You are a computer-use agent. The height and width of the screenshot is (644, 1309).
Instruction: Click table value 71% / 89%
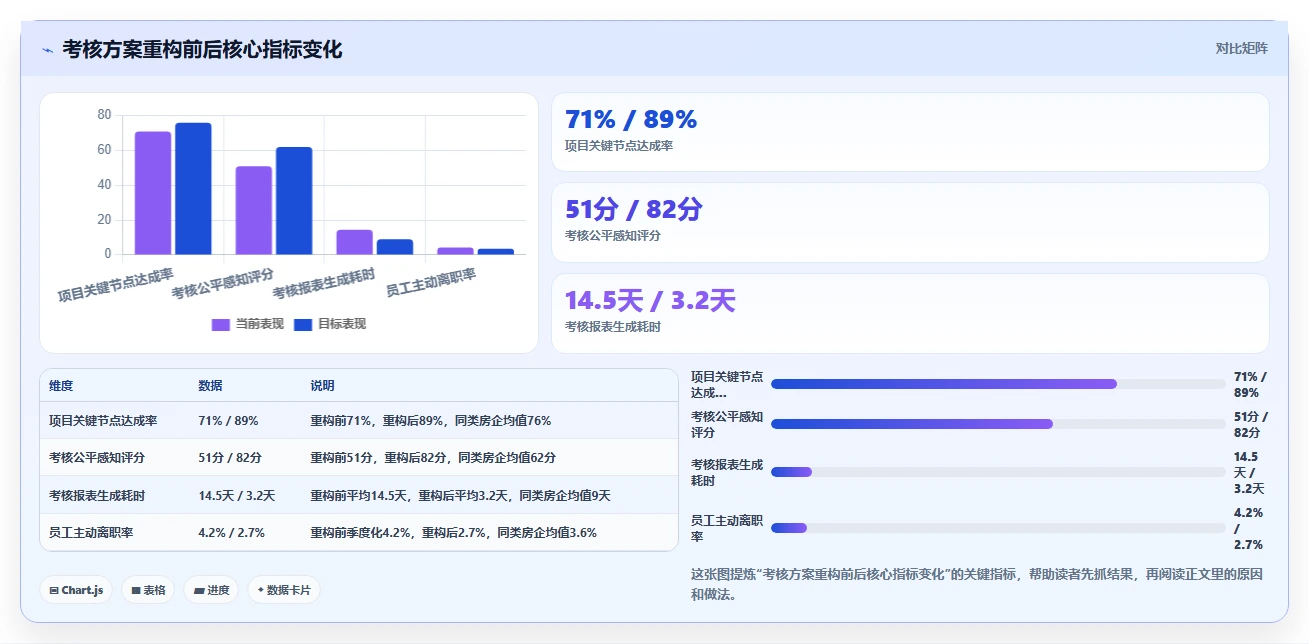tap(229, 421)
